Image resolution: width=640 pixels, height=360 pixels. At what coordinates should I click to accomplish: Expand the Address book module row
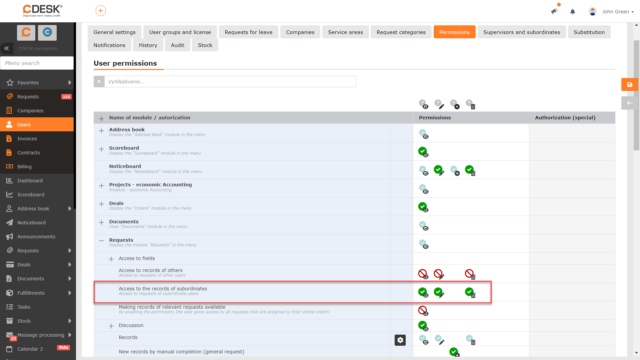tap(101, 131)
